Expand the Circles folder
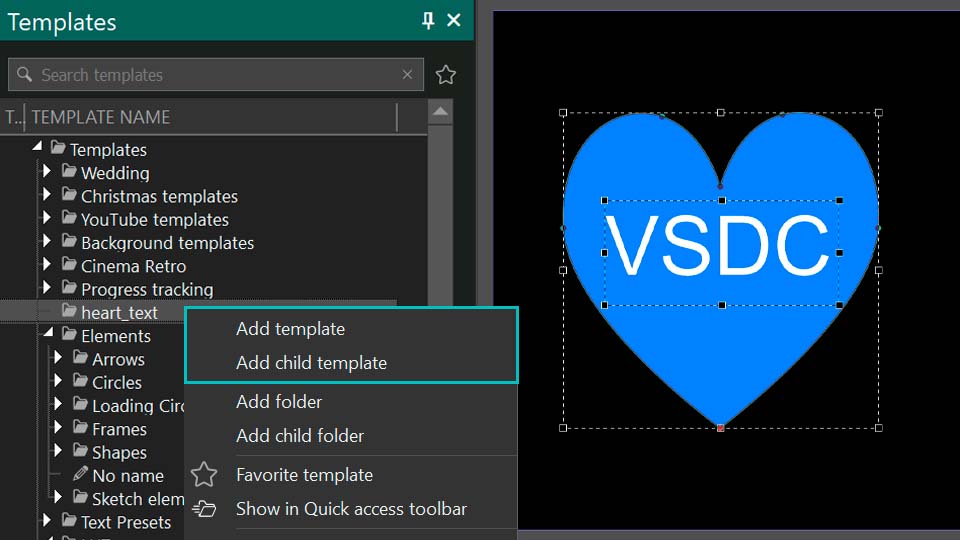 click(58, 381)
